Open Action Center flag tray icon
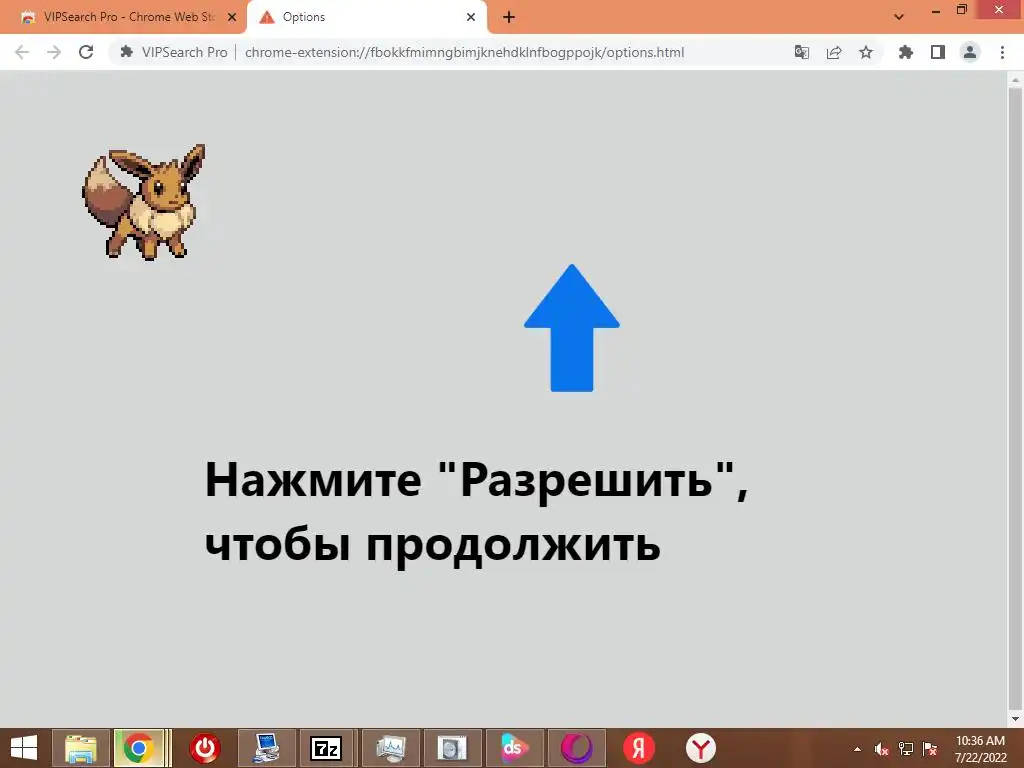The height and width of the screenshot is (768, 1024). point(930,749)
